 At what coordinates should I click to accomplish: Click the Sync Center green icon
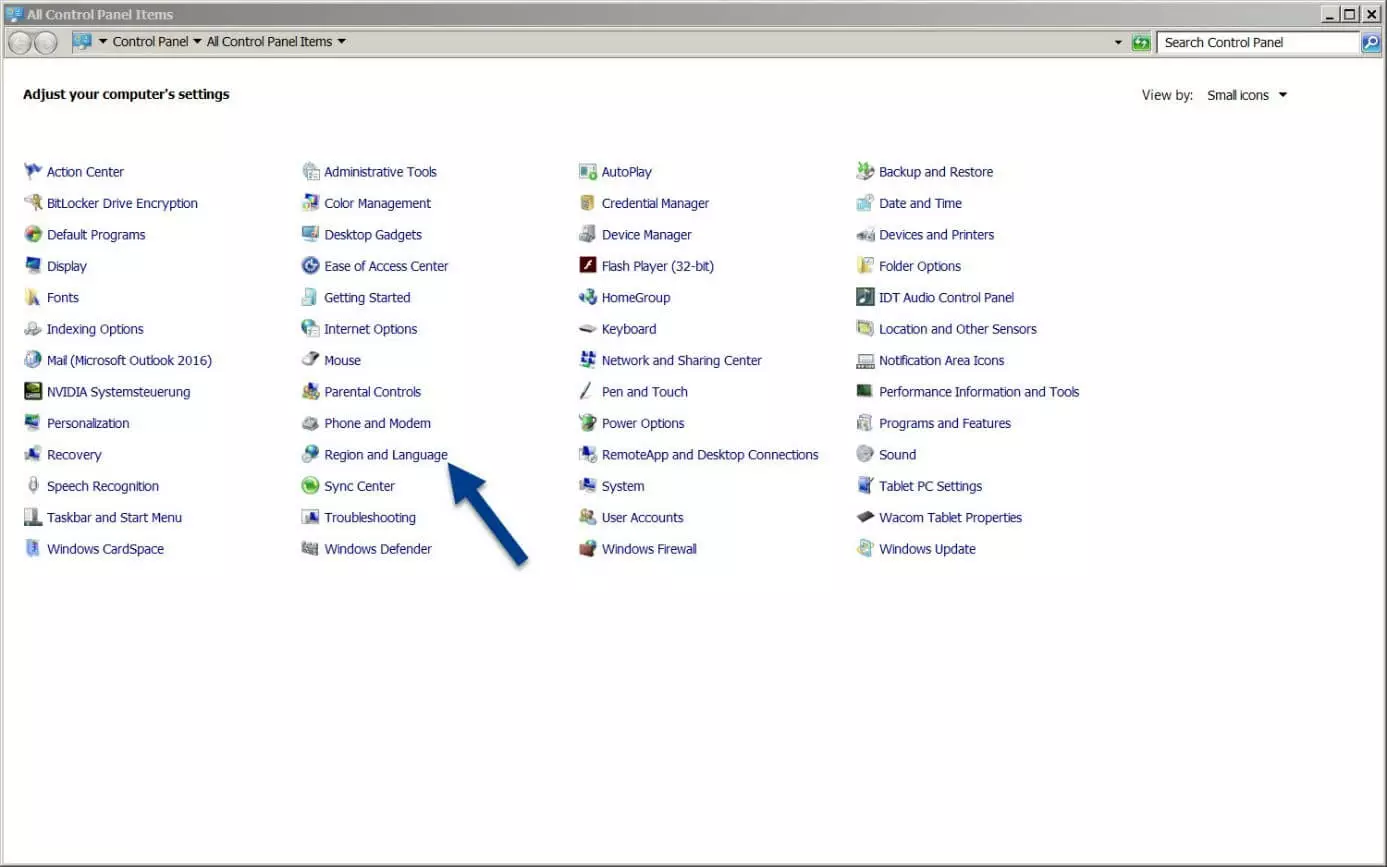point(310,486)
